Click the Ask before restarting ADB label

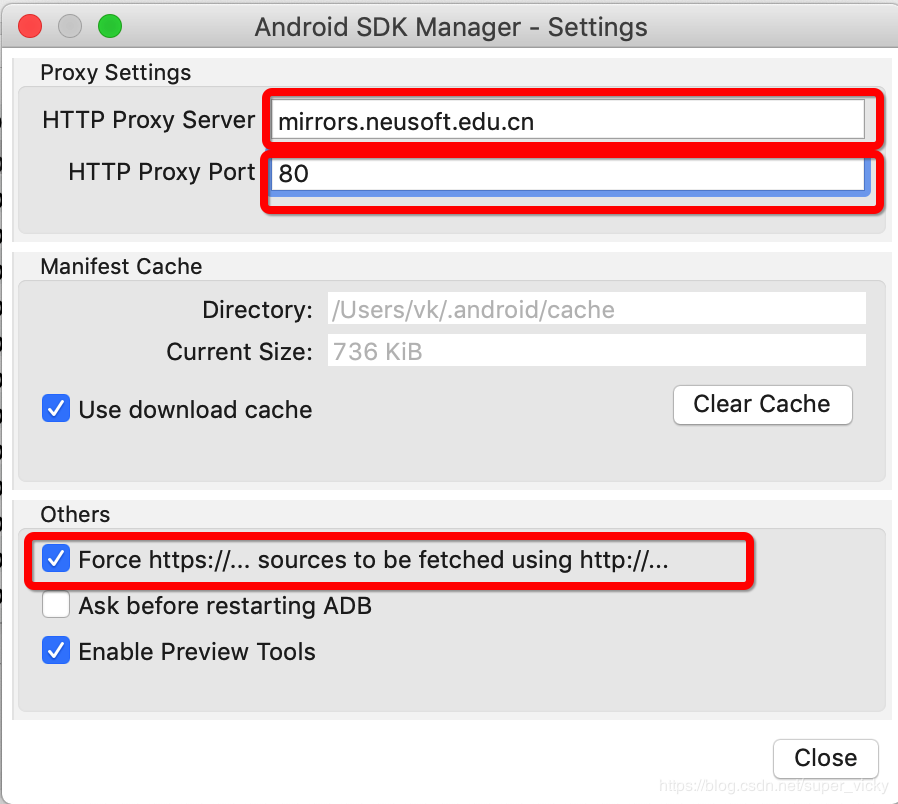(x=225, y=606)
